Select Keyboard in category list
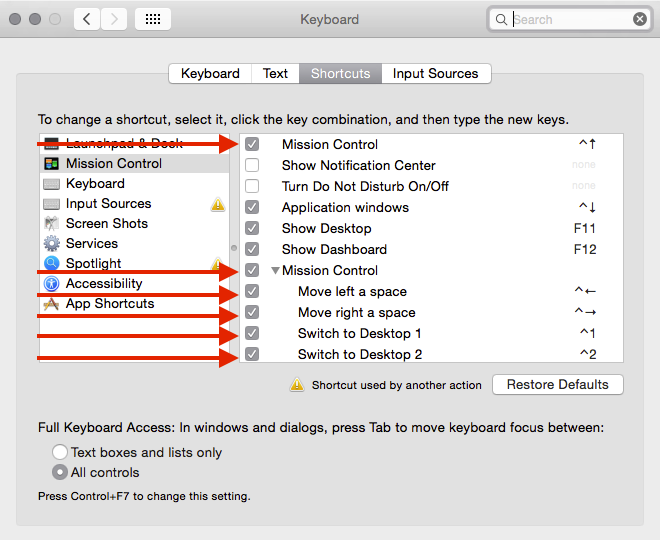660x540 pixels. pos(135,184)
